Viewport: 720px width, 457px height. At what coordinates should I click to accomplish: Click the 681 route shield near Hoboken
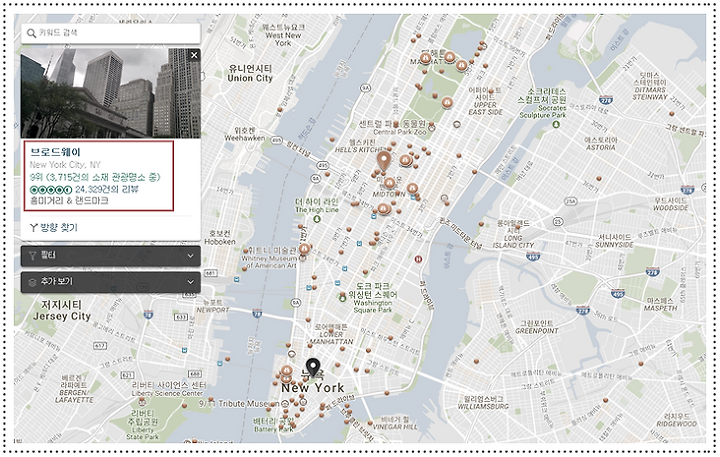click(x=211, y=273)
